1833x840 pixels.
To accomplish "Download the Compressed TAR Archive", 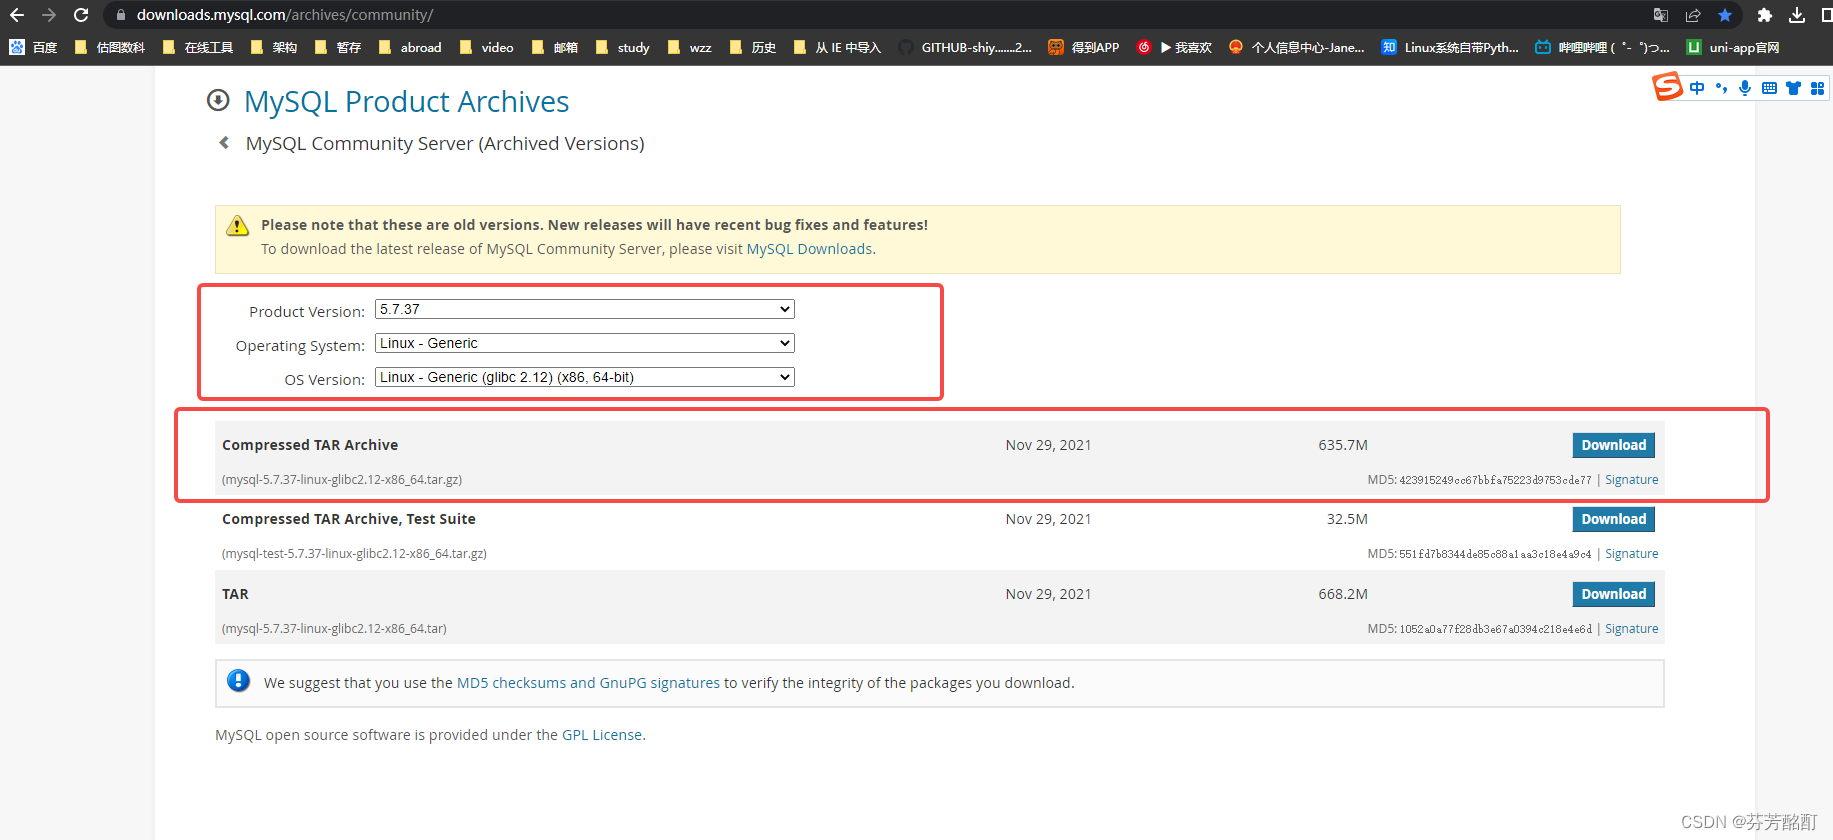I will (x=1613, y=445).
